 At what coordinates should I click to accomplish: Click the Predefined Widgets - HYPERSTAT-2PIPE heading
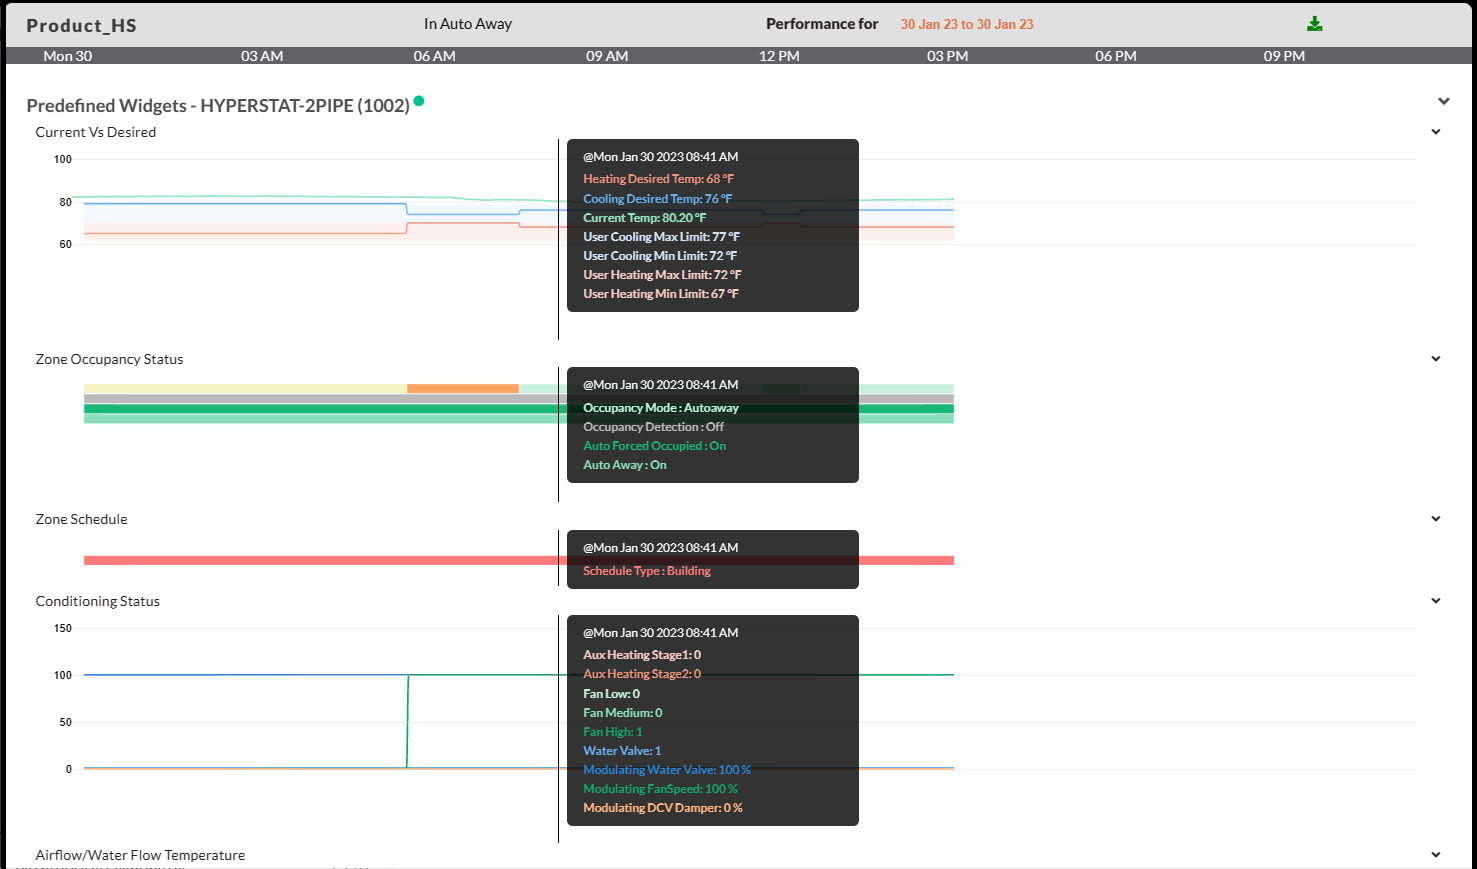tap(218, 105)
